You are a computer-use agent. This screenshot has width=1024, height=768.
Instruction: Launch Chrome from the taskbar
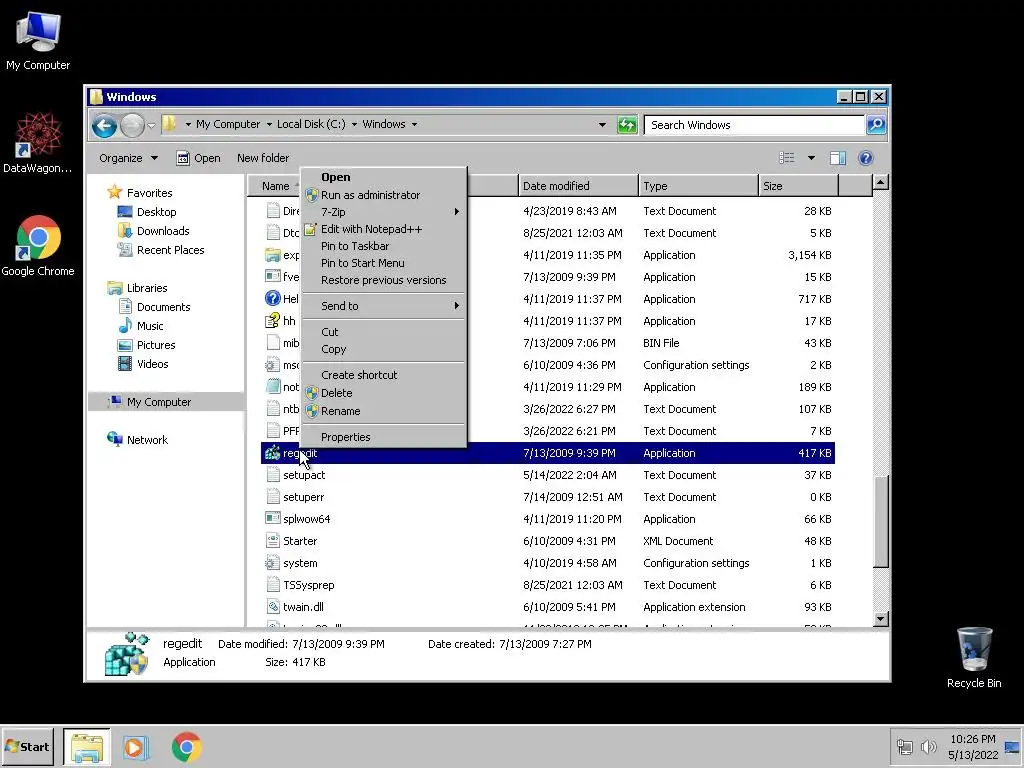pyautogui.click(x=186, y=747)
